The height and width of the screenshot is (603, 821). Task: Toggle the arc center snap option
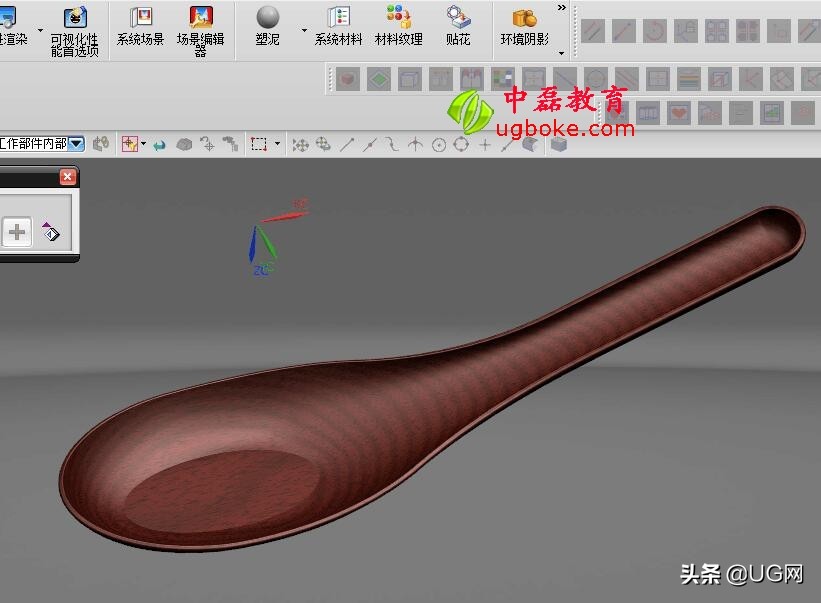(439, 145)
